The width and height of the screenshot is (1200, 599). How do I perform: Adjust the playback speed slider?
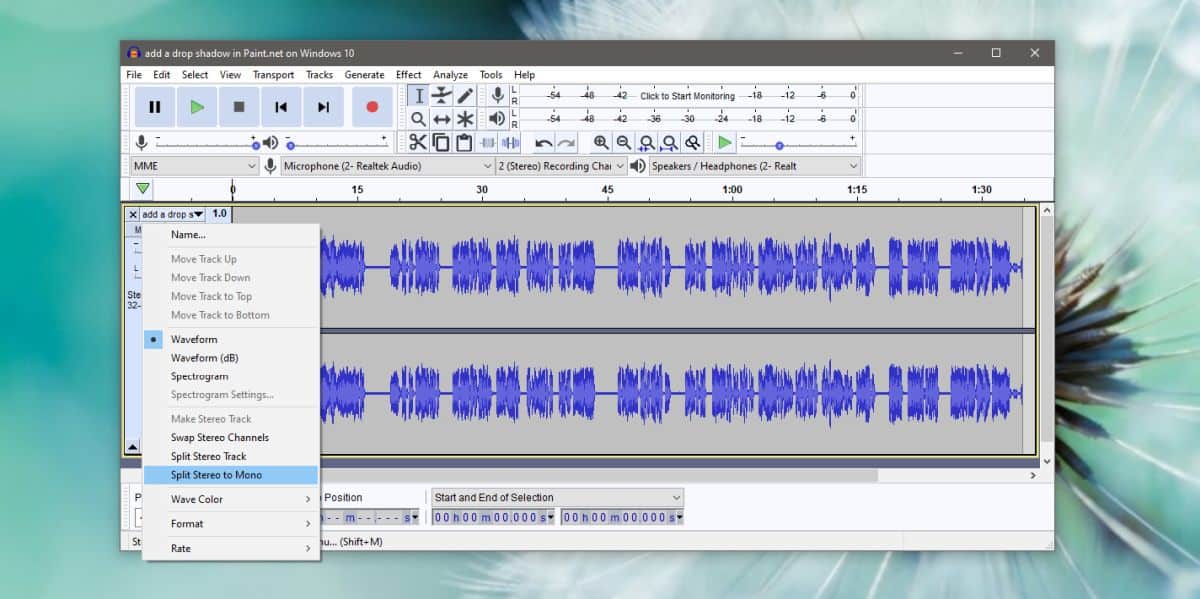(797, 143)
